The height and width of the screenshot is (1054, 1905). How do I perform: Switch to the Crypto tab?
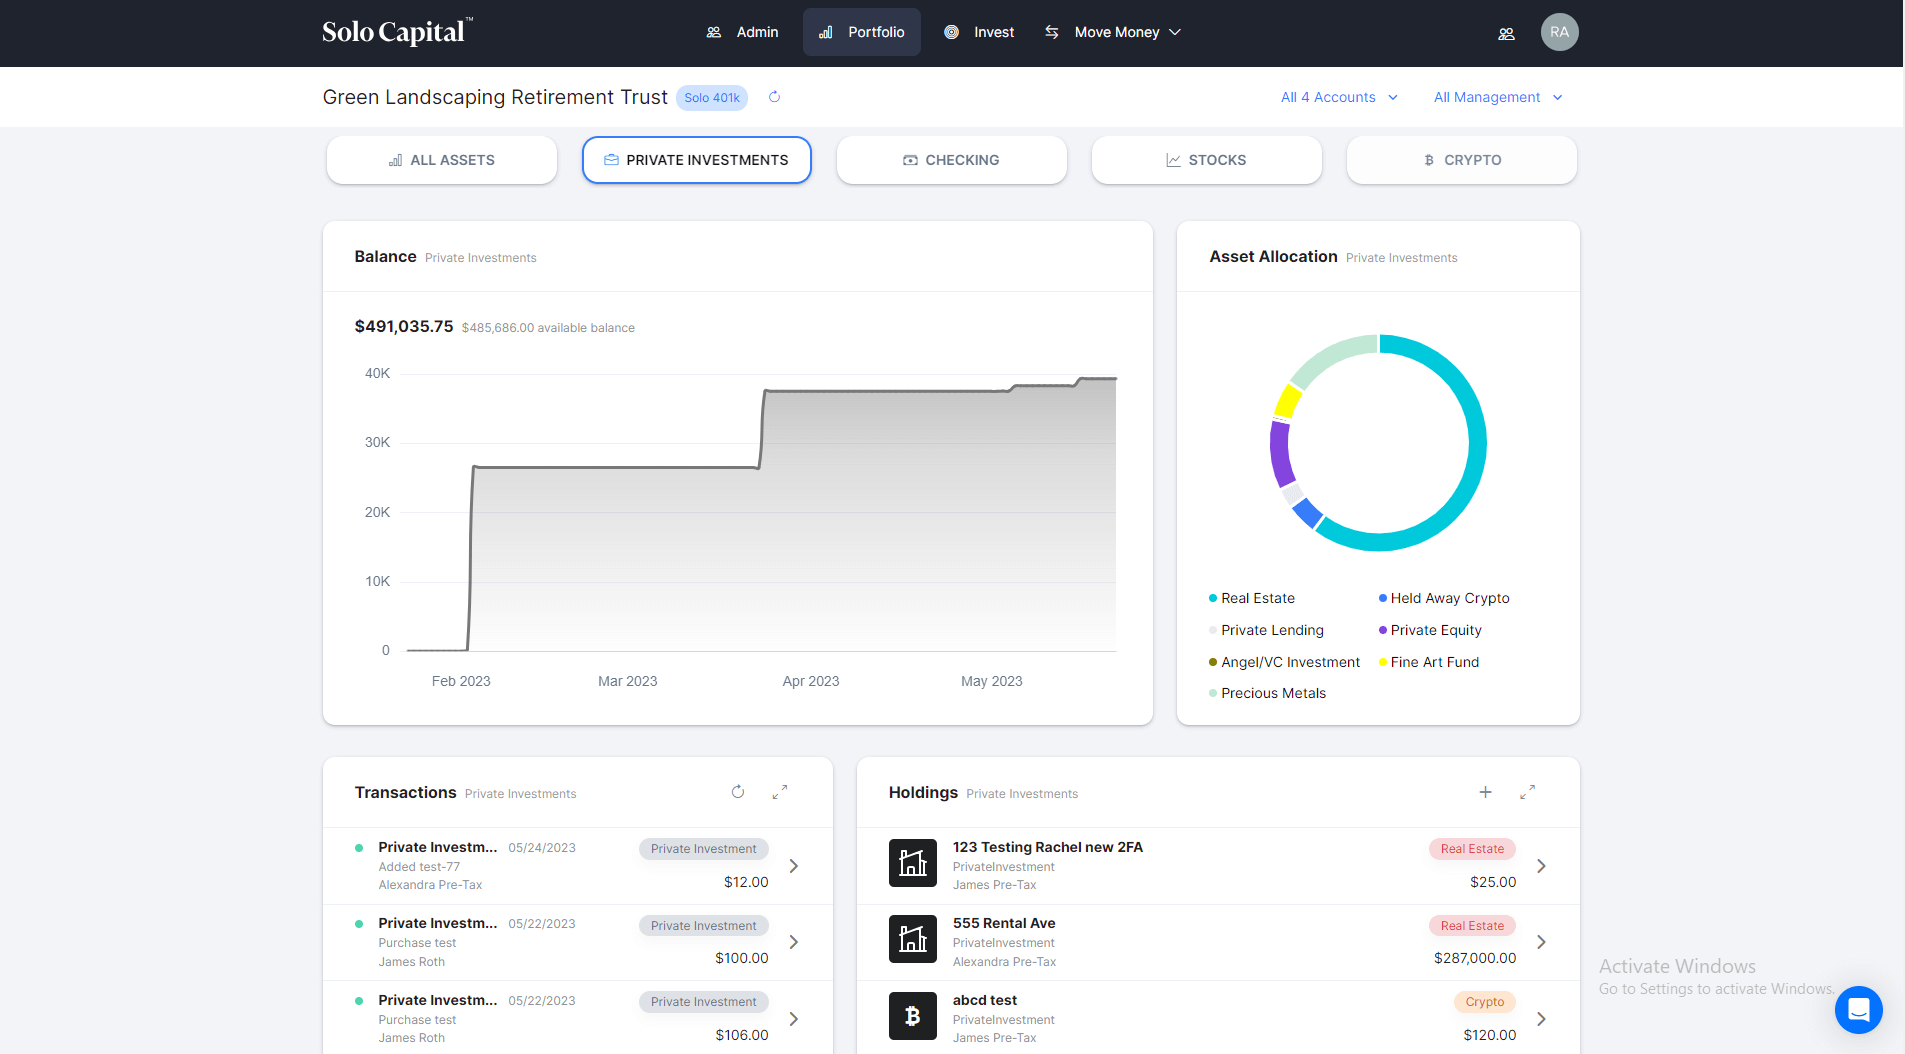pyautogui.click(x=1461, y=160)
